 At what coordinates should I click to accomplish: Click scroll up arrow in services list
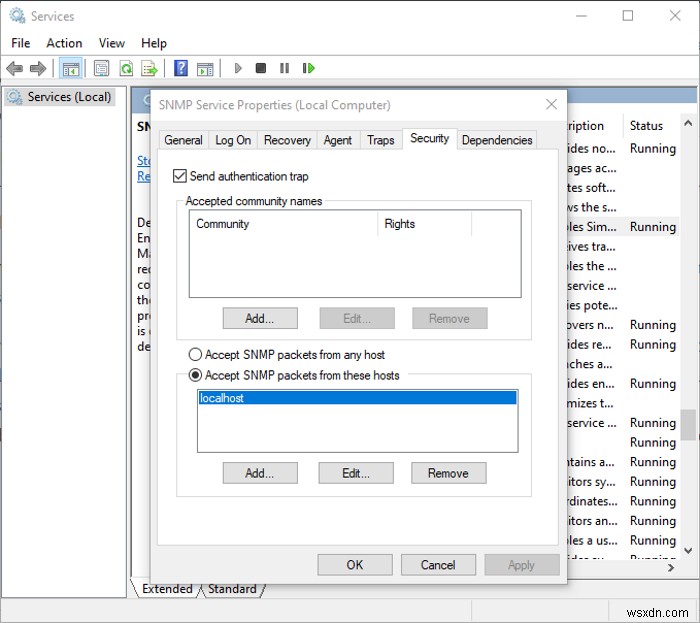click(x=688, y=123)
